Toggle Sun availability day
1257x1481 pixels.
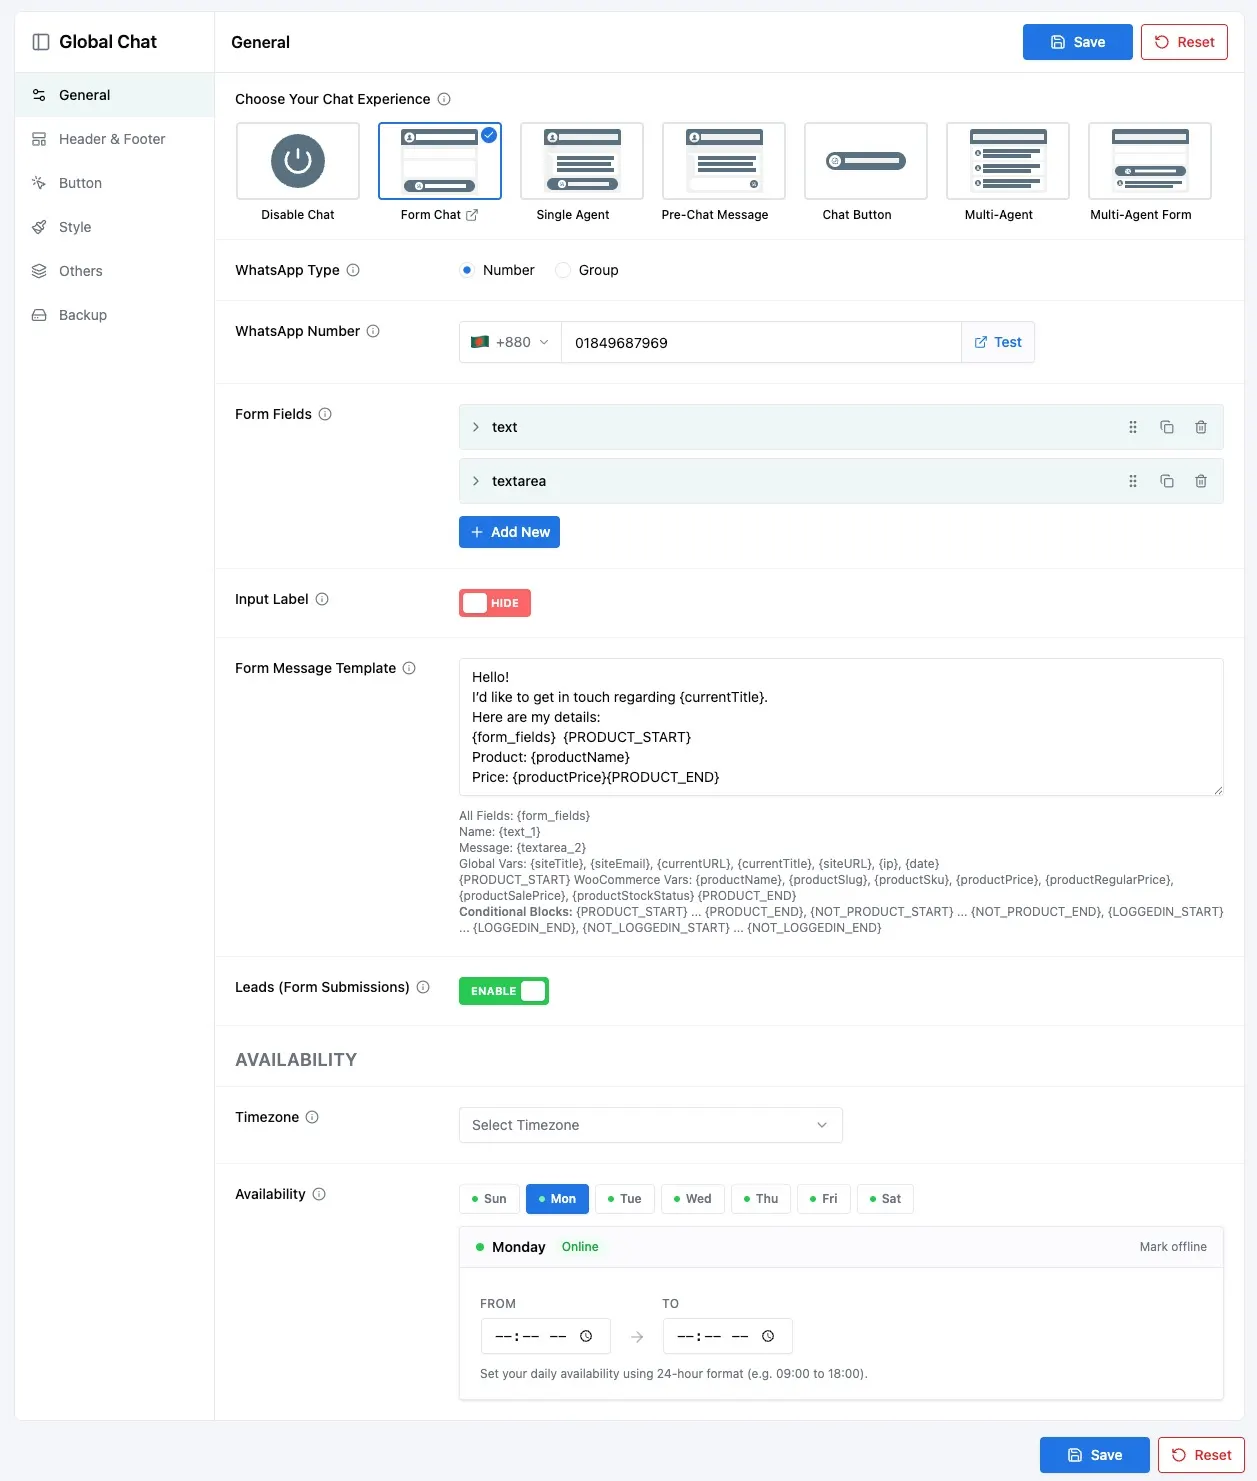click(x=489, y=1199)
